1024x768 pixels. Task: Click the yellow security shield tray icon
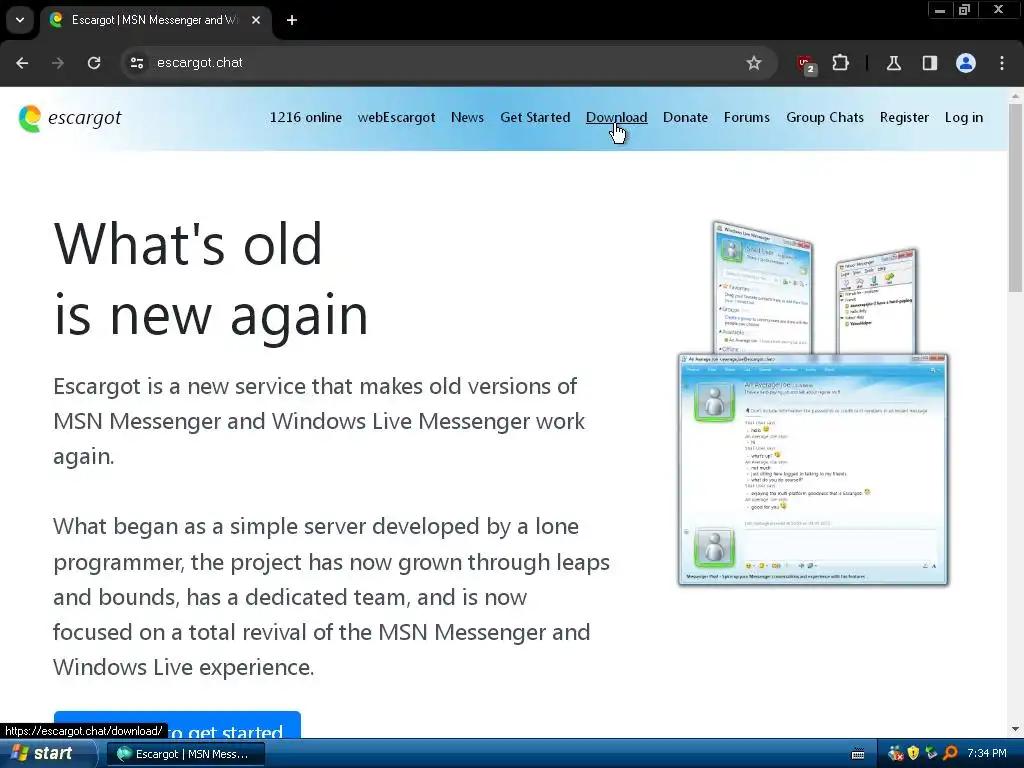[x=913, y=754]
